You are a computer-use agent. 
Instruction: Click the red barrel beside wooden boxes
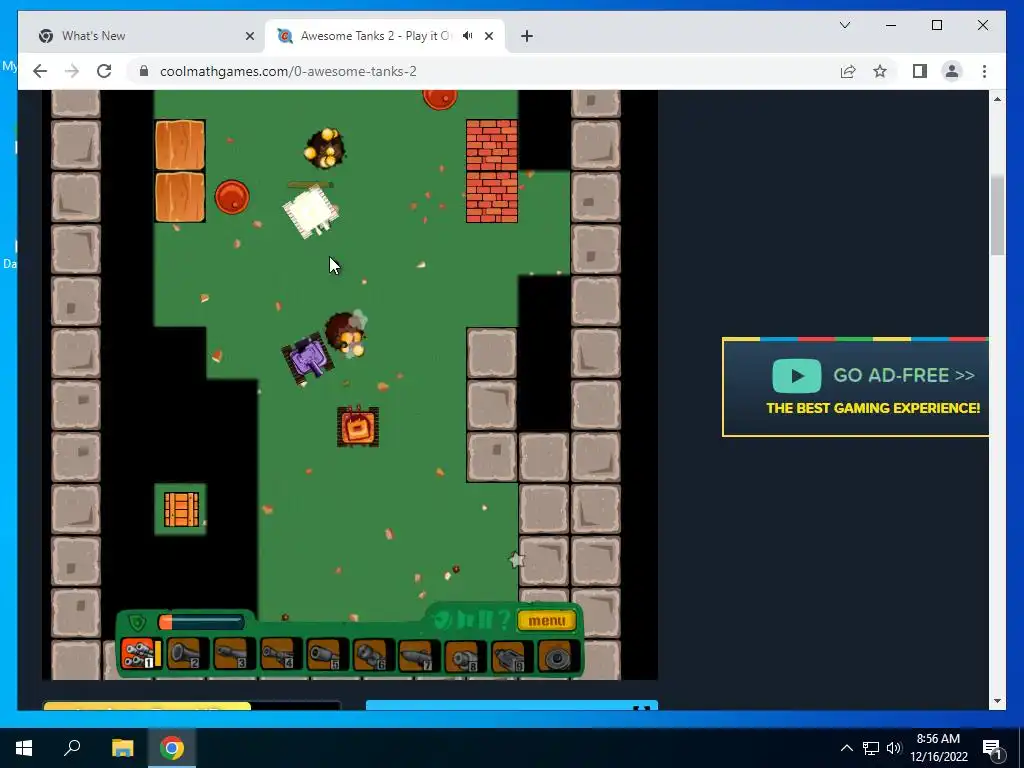(x=232, y=197)
